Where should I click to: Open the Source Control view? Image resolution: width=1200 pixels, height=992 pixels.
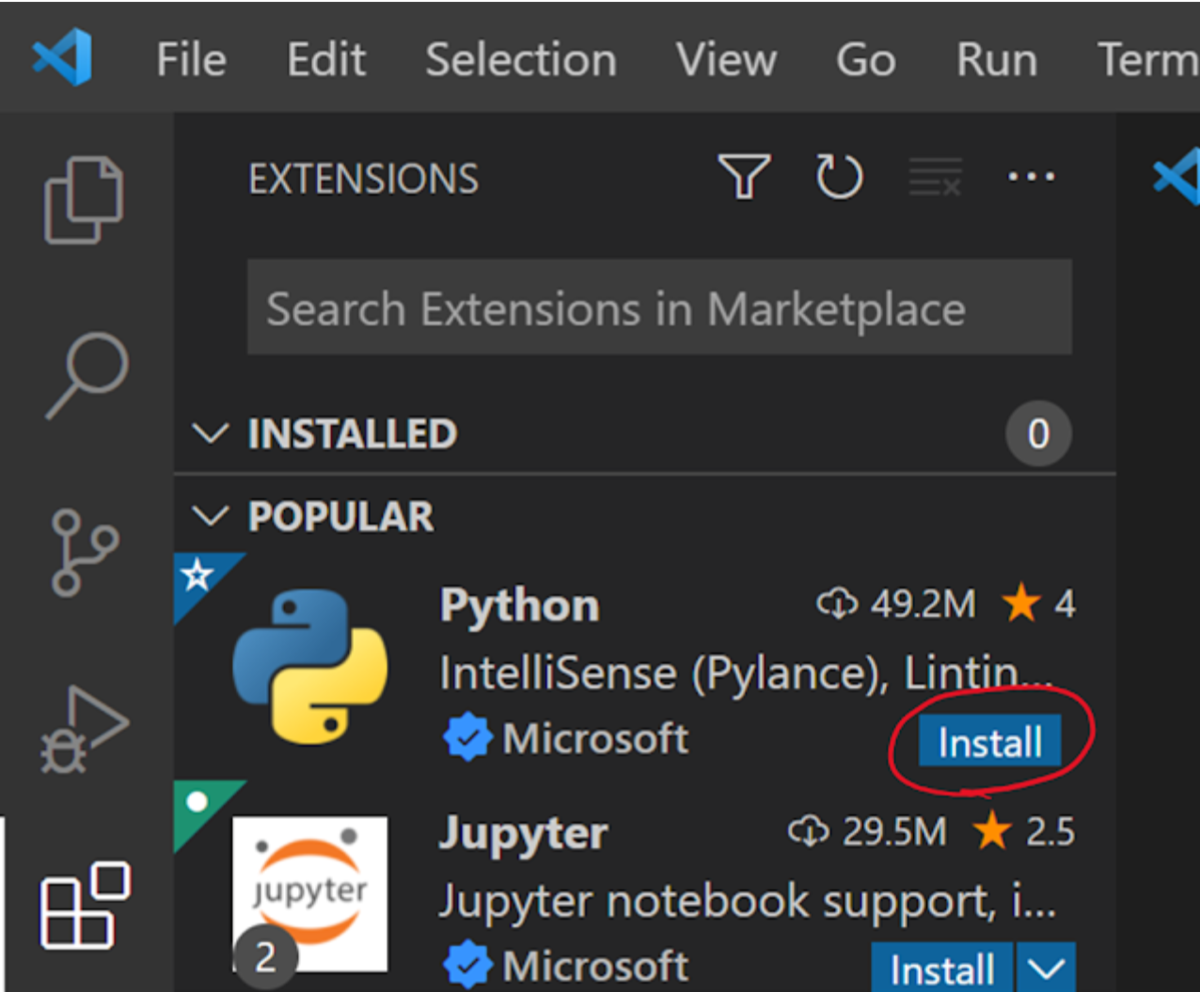coord(84,551)
